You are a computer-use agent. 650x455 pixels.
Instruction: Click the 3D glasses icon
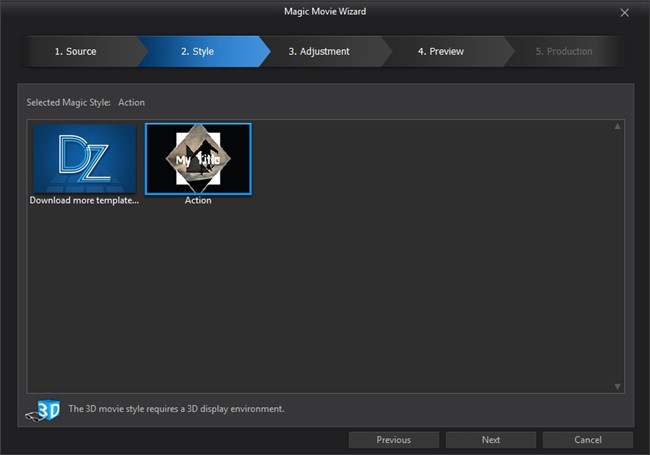coord(43,410)
